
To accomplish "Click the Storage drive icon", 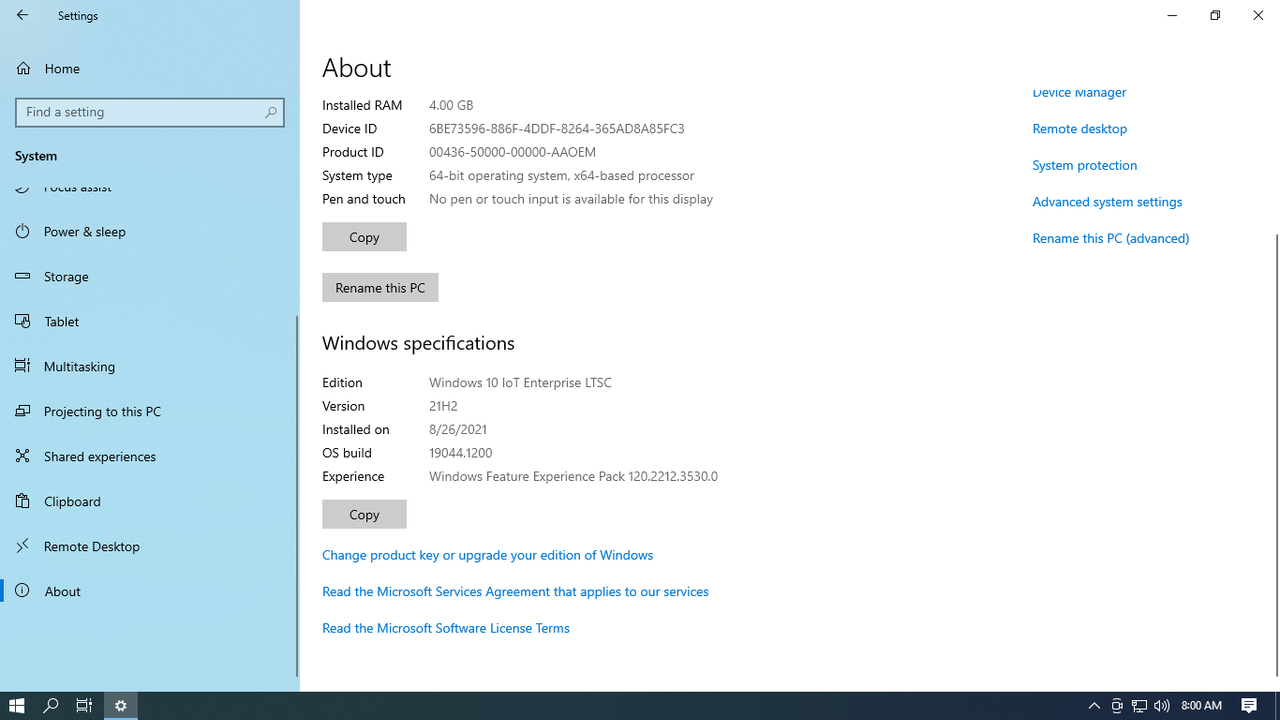I will (22, 276).
